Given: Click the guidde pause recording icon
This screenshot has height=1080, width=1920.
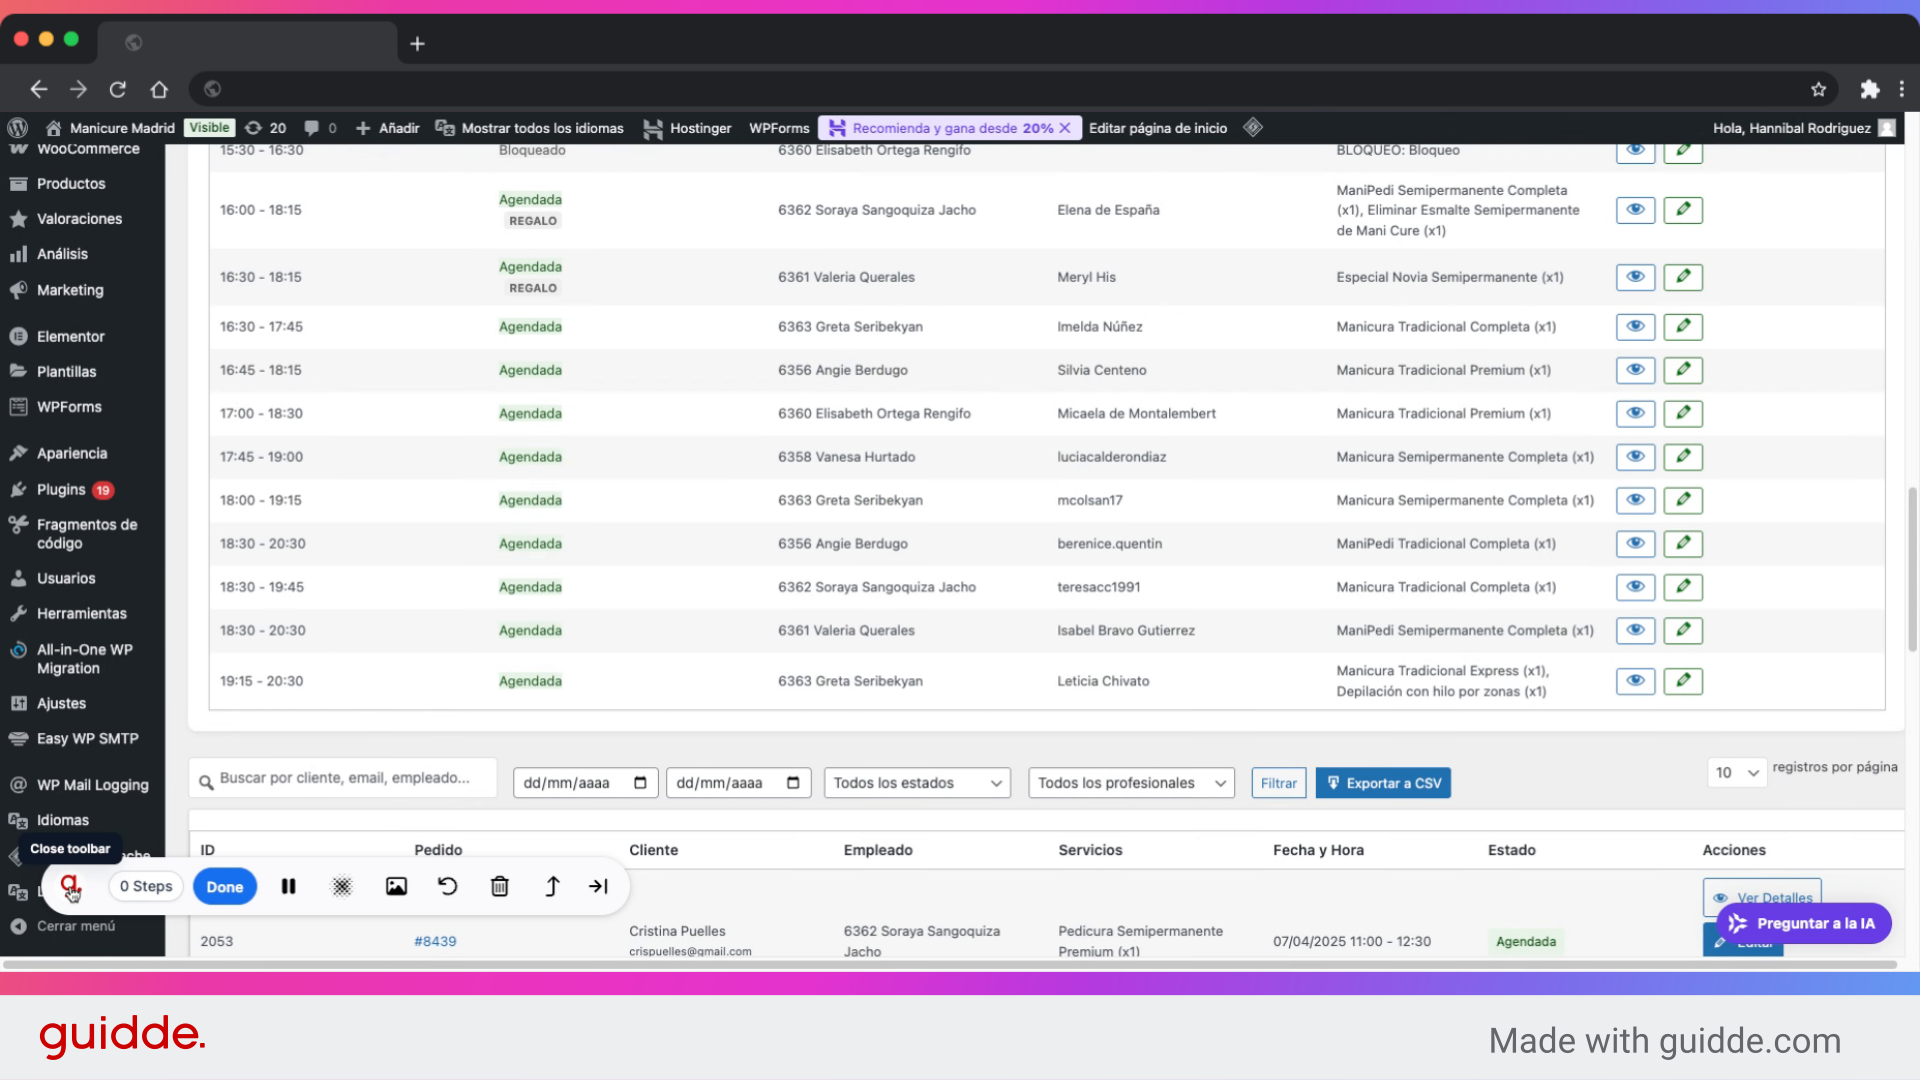Looking at the screenshot, I should 288,886.
